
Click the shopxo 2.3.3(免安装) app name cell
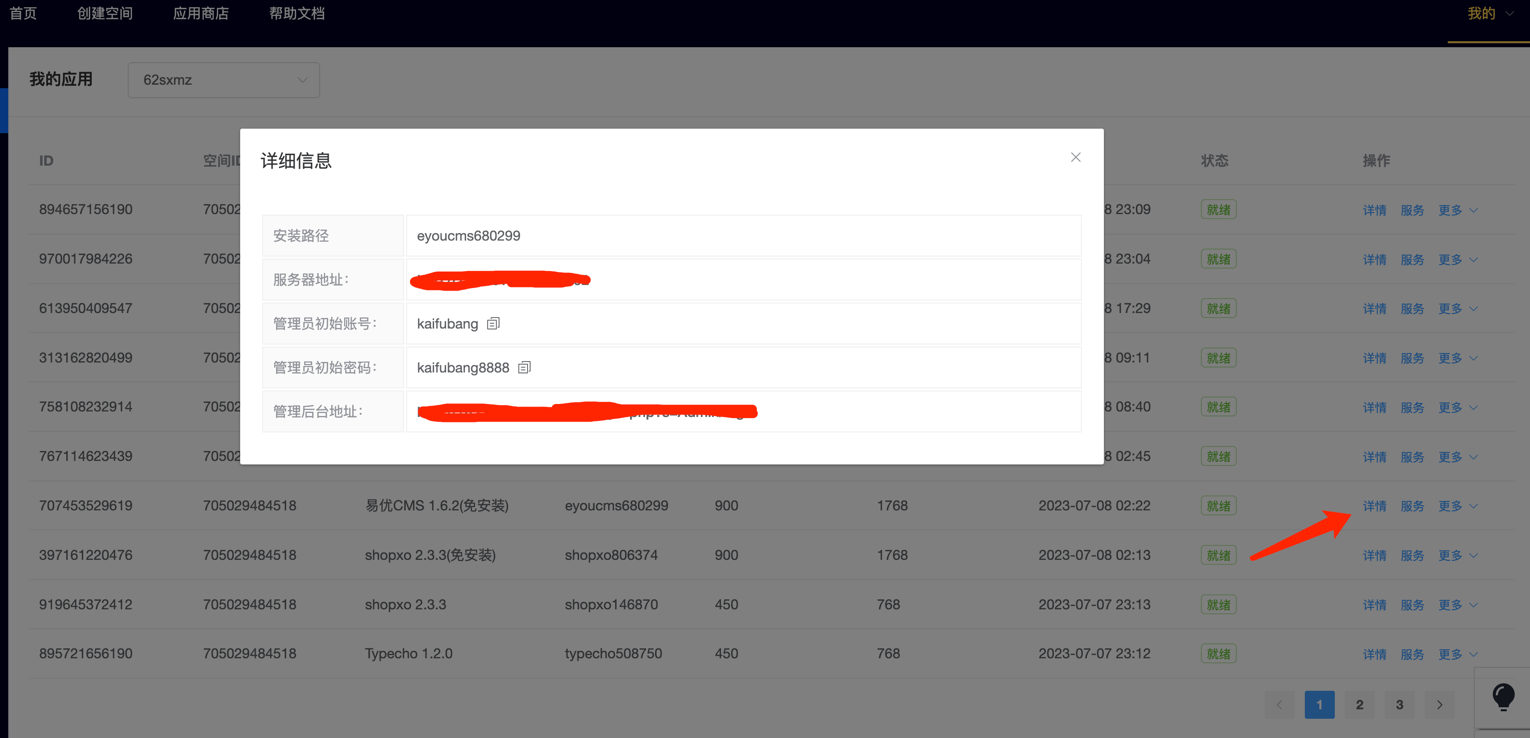pos(430,555)
